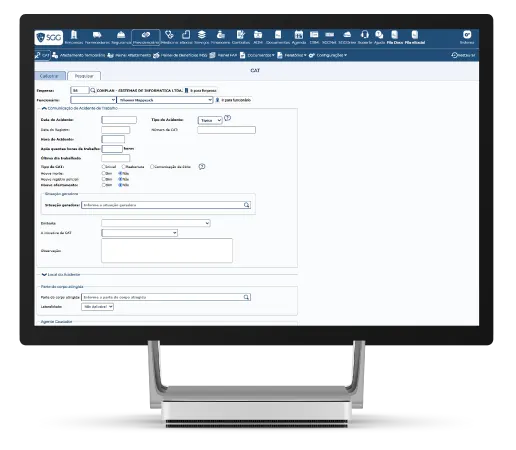The height and width of the screenshot is (450, 516).
Task: Collapse Comunicação de Acidente de Trabalho section
Action: click(44, 108)
